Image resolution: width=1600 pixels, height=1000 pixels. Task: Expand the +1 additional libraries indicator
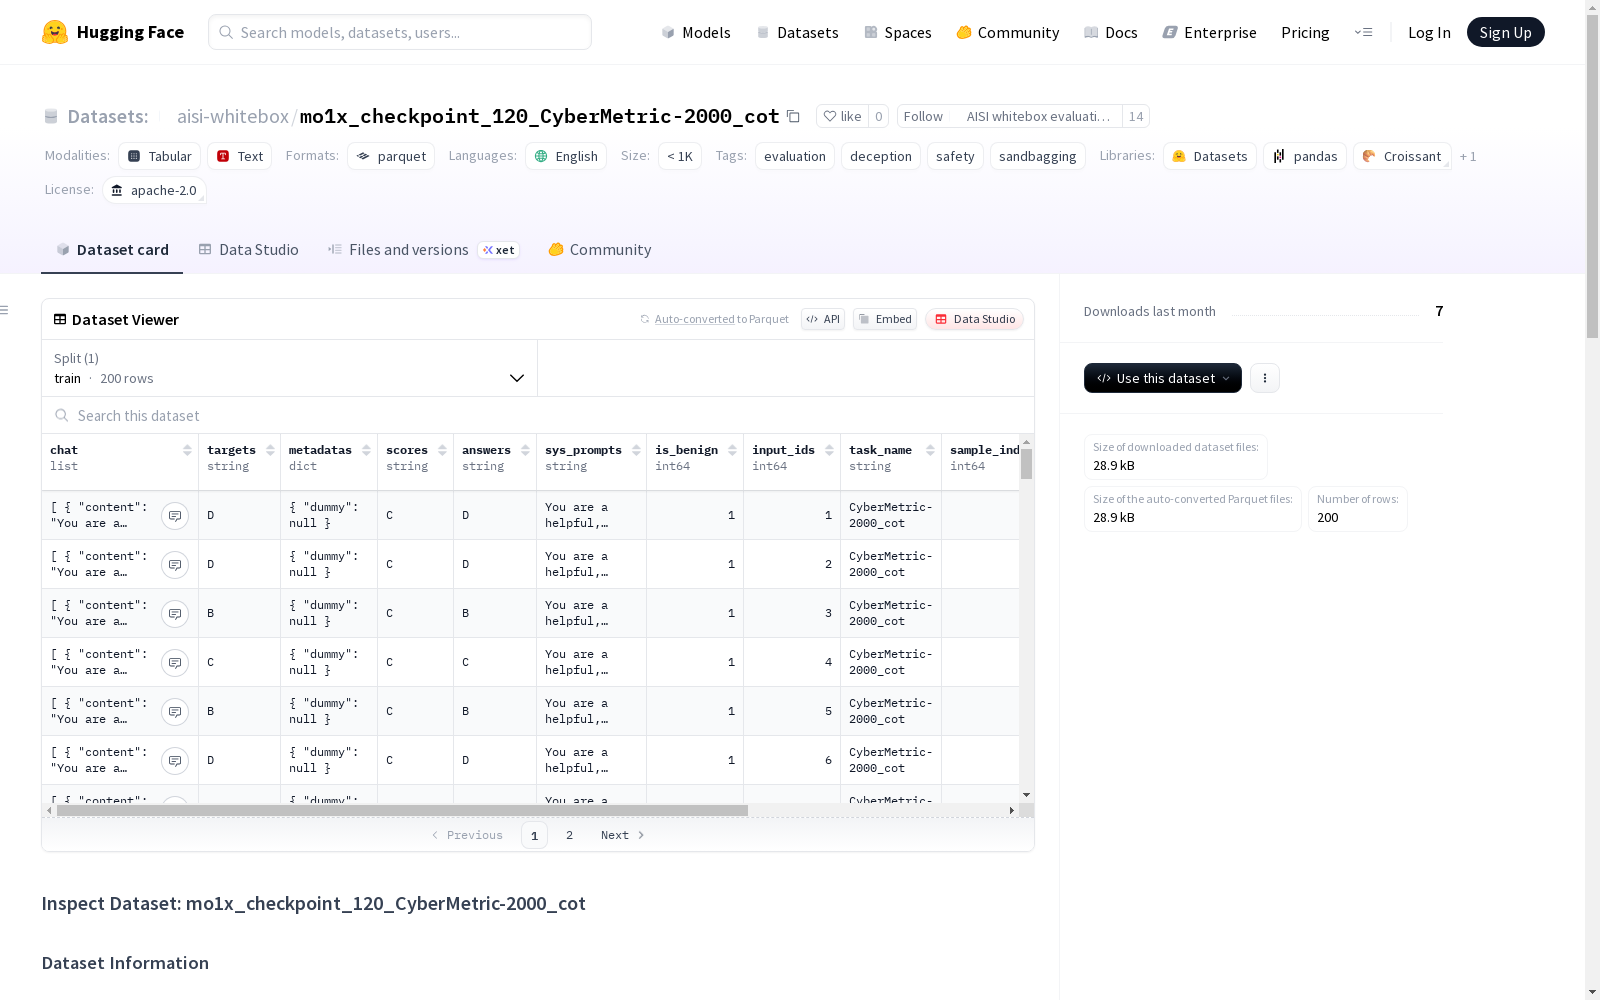[1468, 156]
